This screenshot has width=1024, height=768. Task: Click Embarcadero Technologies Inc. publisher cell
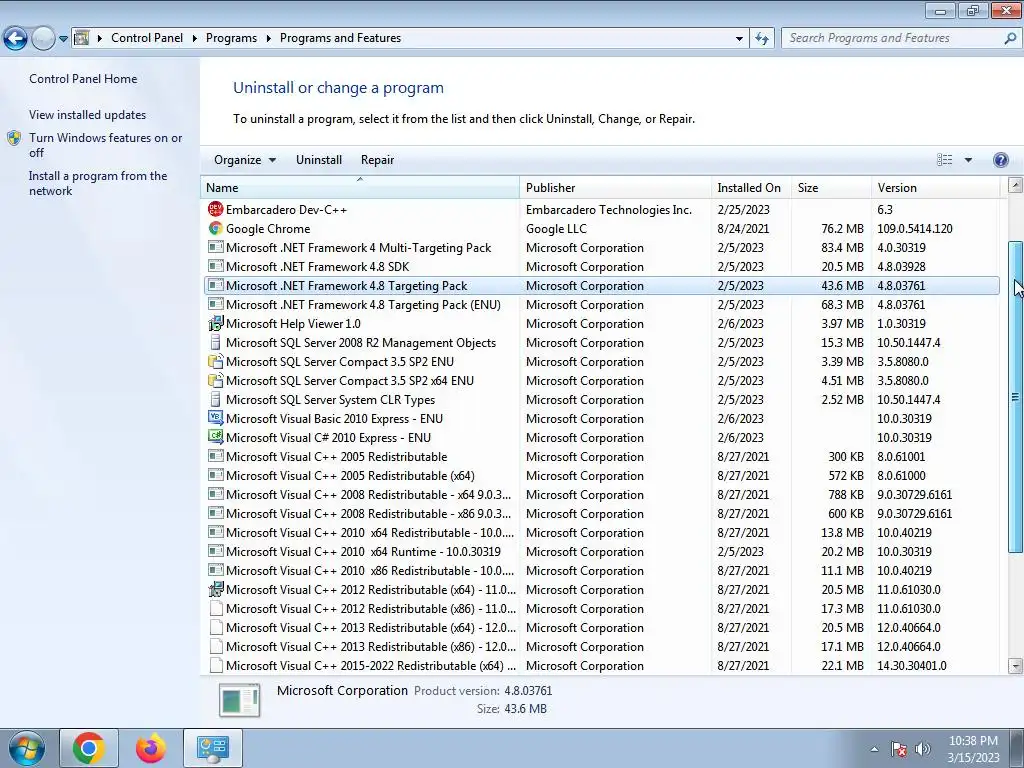pos(609,210)
